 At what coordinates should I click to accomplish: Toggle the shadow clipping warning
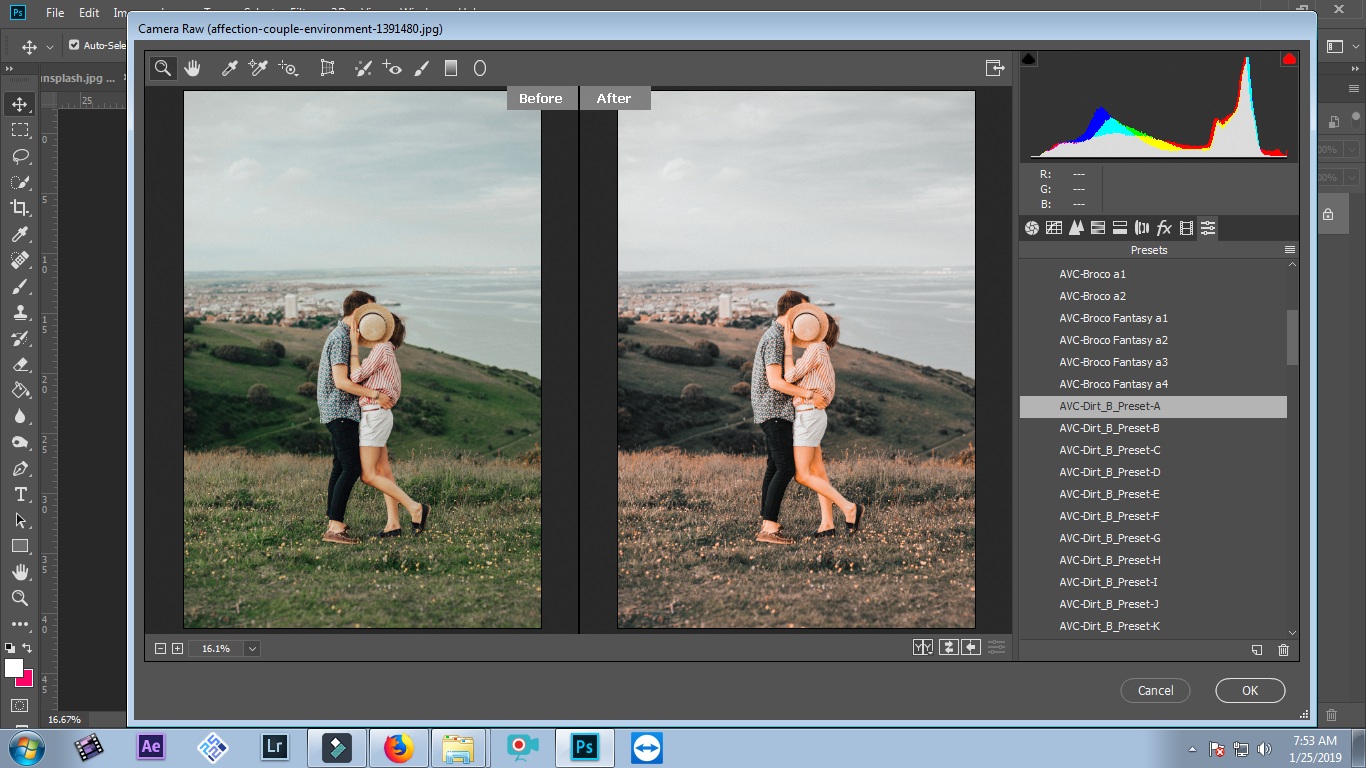pyautogui.click(x=1029, y=60)
